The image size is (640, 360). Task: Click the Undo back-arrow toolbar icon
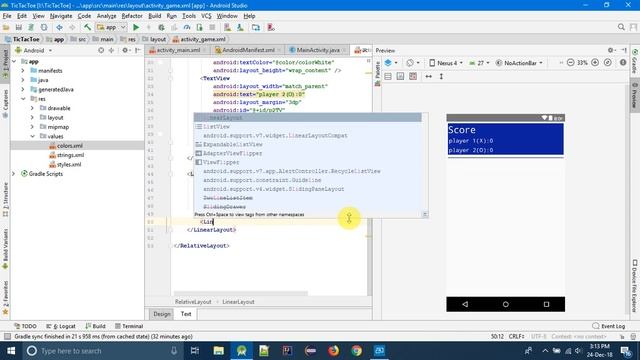click(59, 27)
